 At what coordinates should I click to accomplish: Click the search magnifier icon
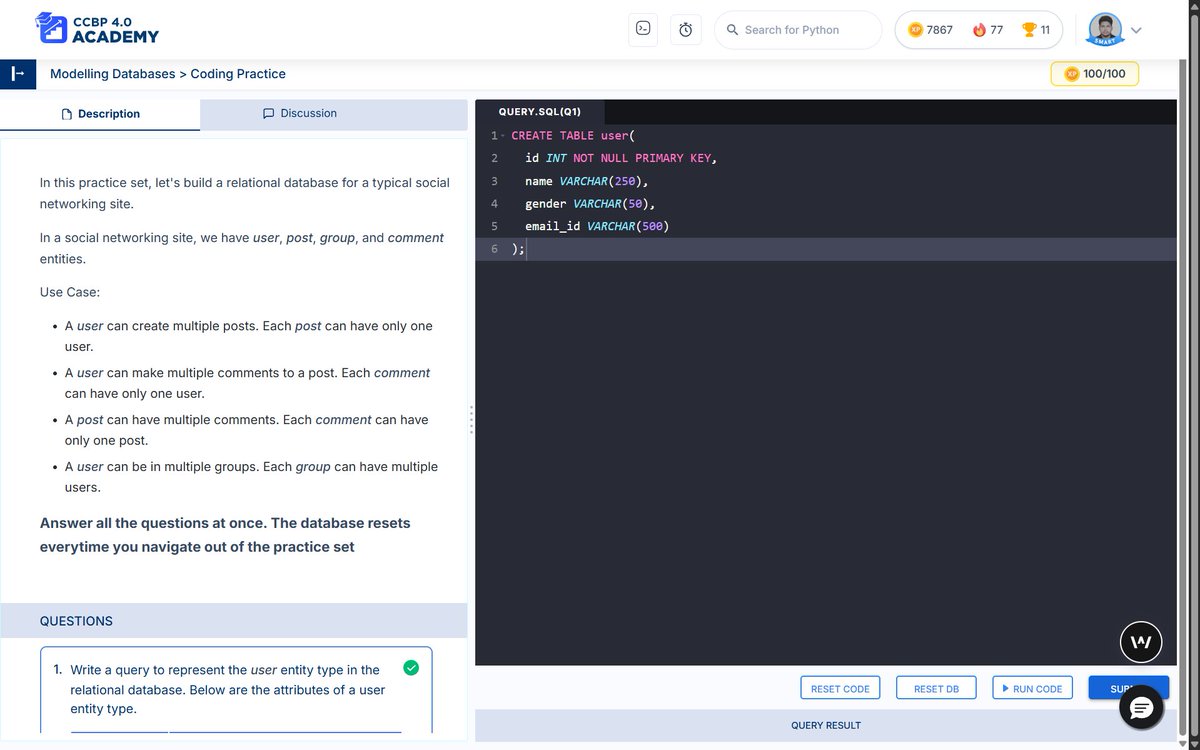[x=730, y=29]
